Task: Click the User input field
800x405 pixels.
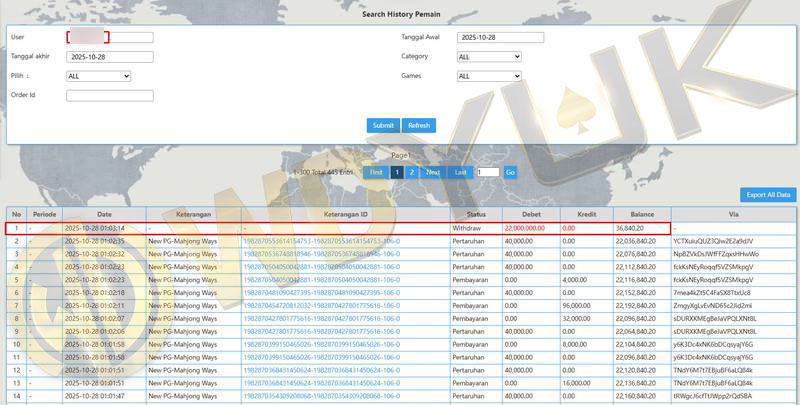Action: pyautogui.click(x=110, y=38)
